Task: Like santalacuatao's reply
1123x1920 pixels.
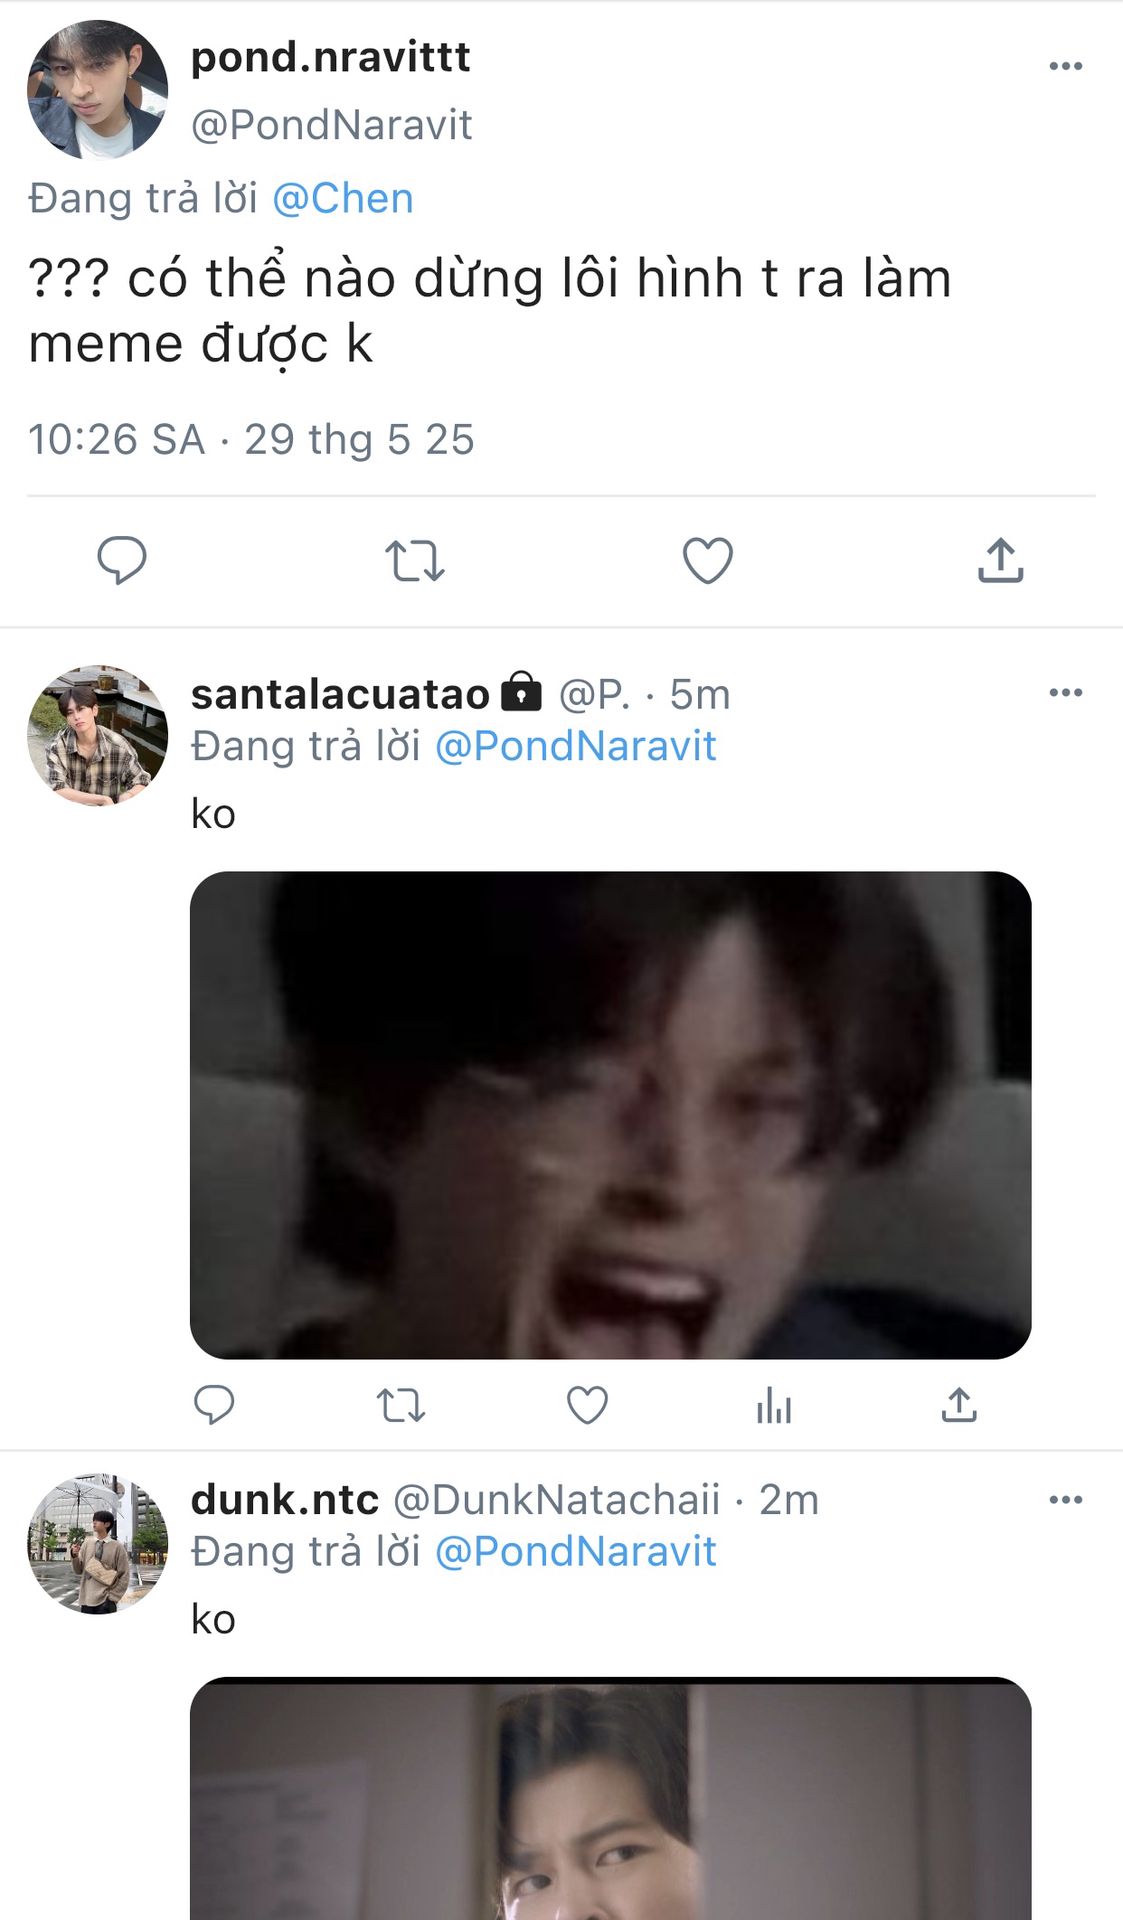Action: point(587,1405)
